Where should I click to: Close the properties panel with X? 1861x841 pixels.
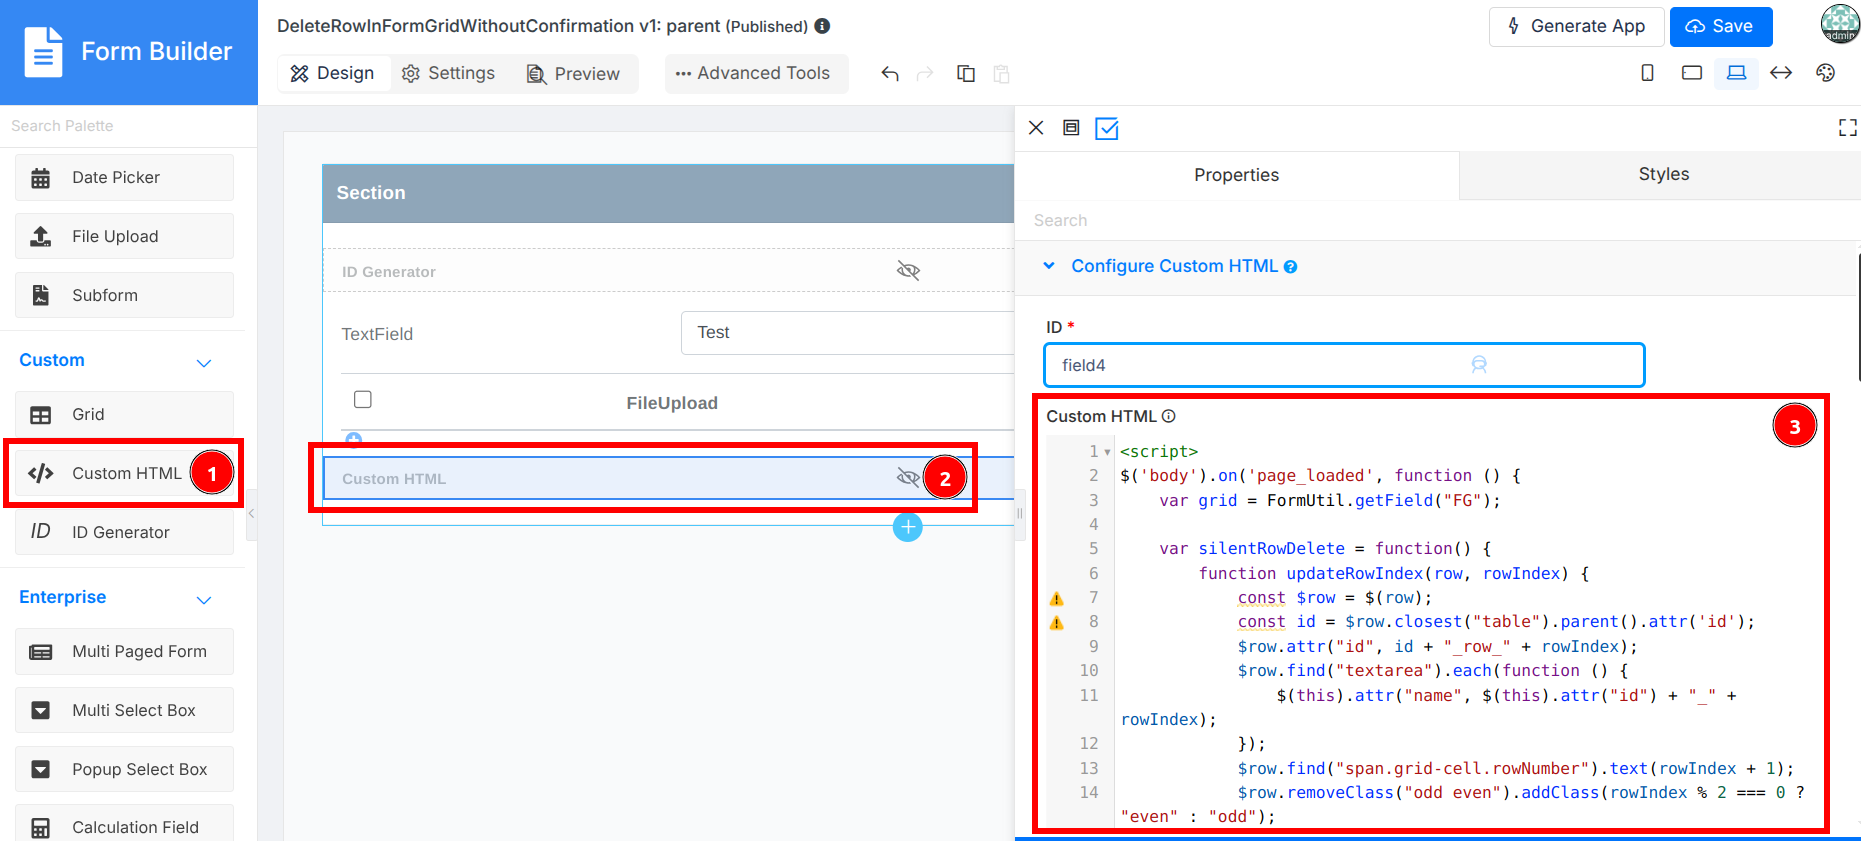pyautogui.click(x=1036, y=128)
